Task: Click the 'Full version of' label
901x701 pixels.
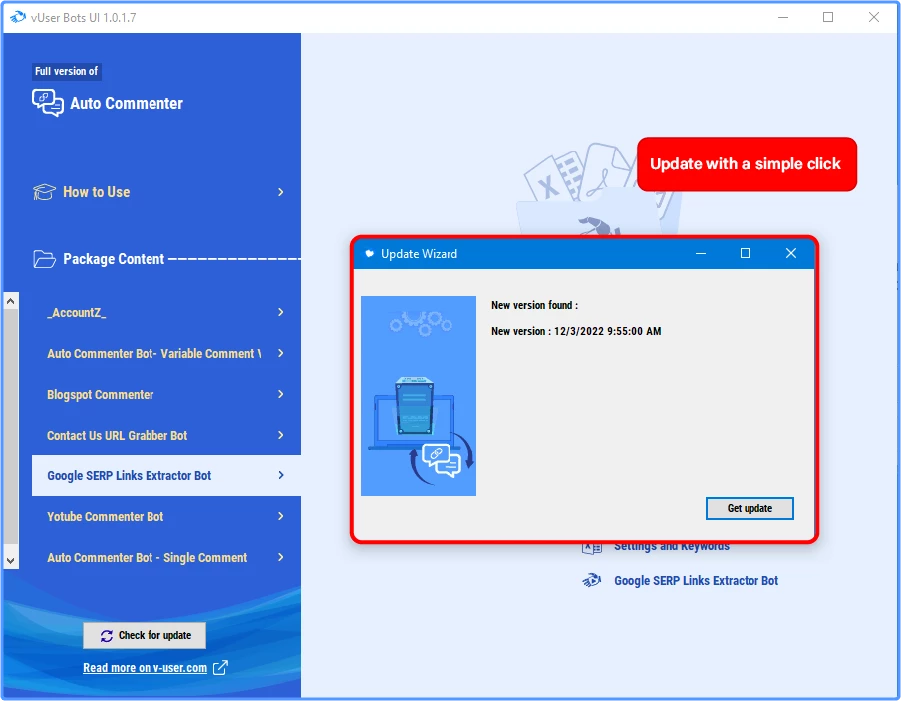Action: coord(67,71)
